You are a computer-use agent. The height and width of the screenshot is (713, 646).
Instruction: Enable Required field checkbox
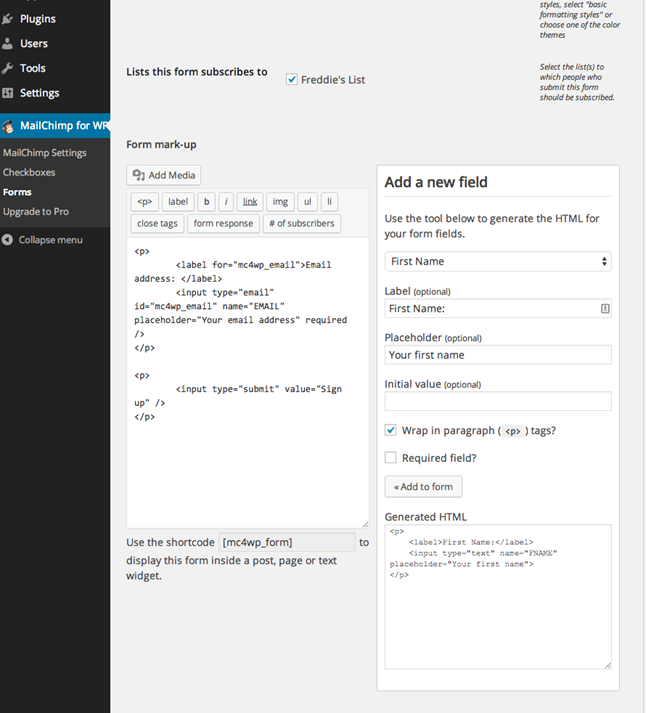pyautogui.click(x=391, y=457)
